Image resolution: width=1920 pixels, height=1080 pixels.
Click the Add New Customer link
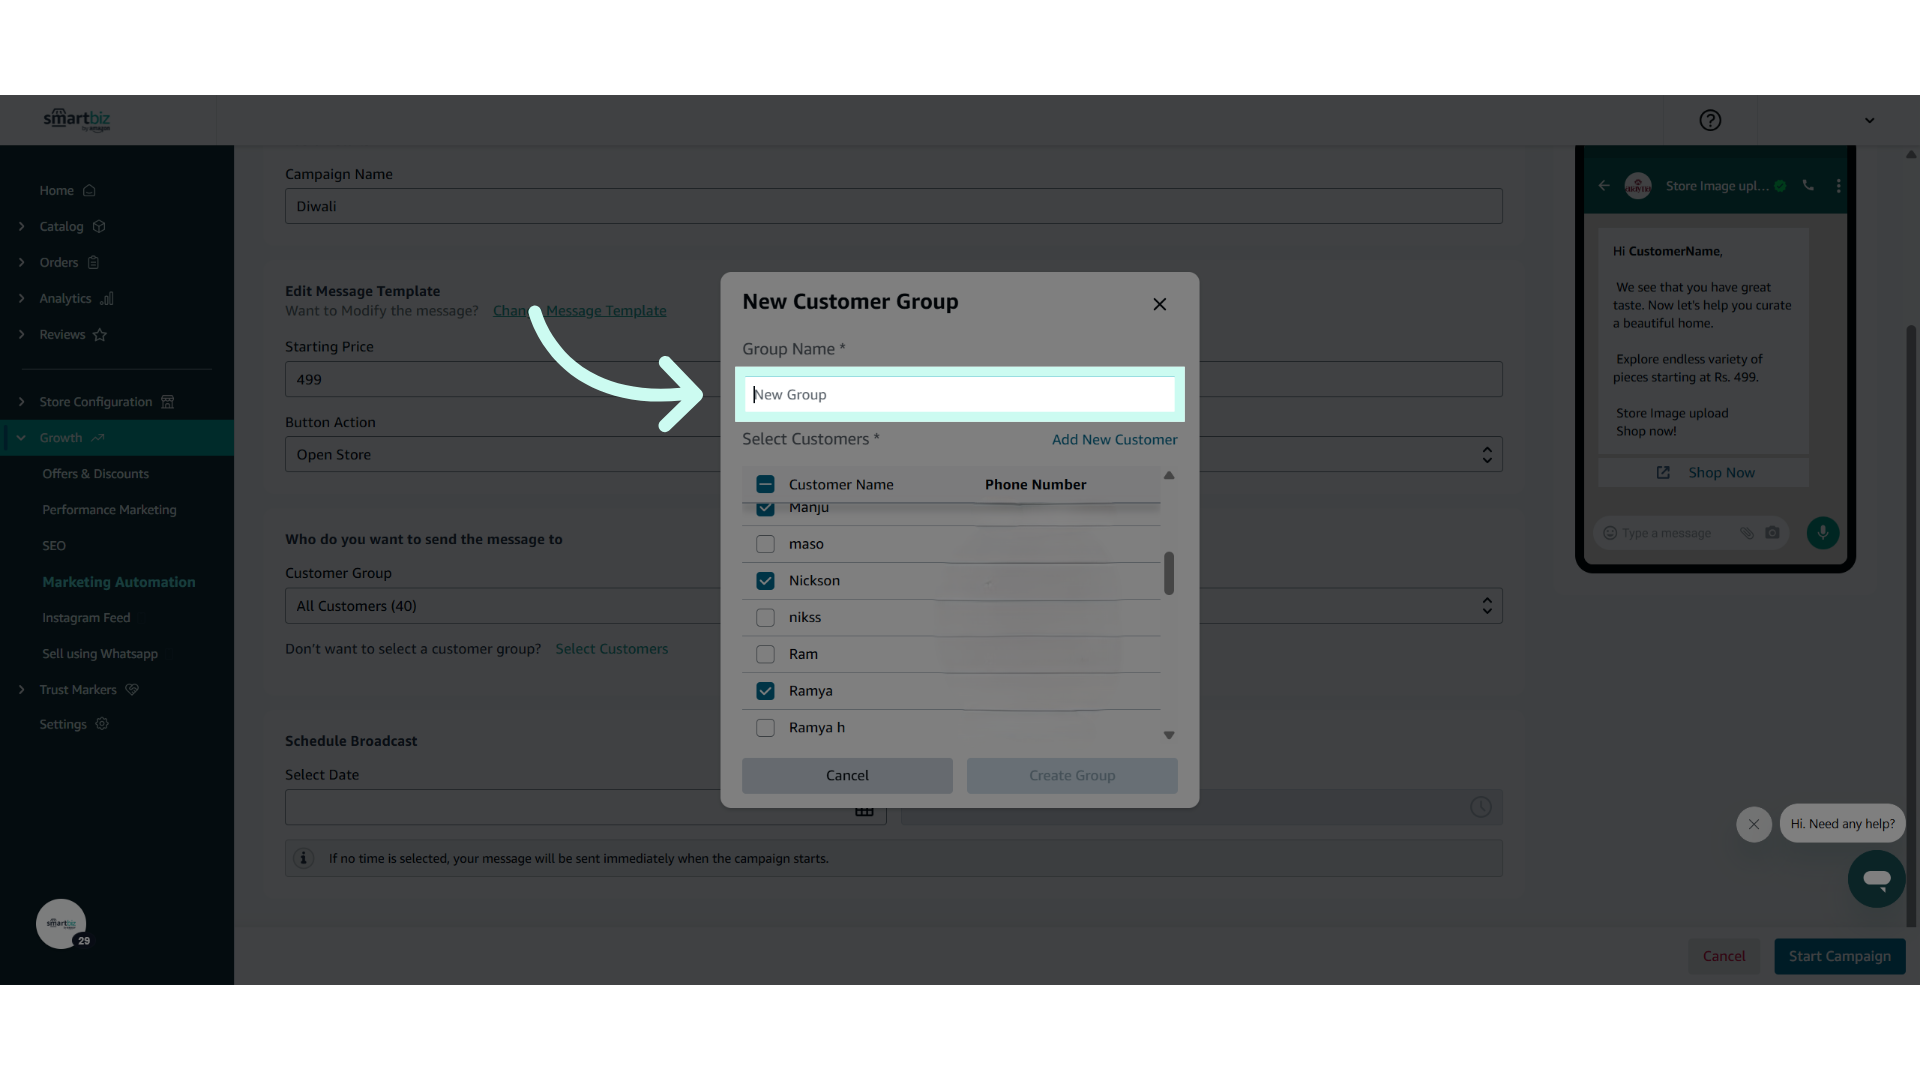1114,439
